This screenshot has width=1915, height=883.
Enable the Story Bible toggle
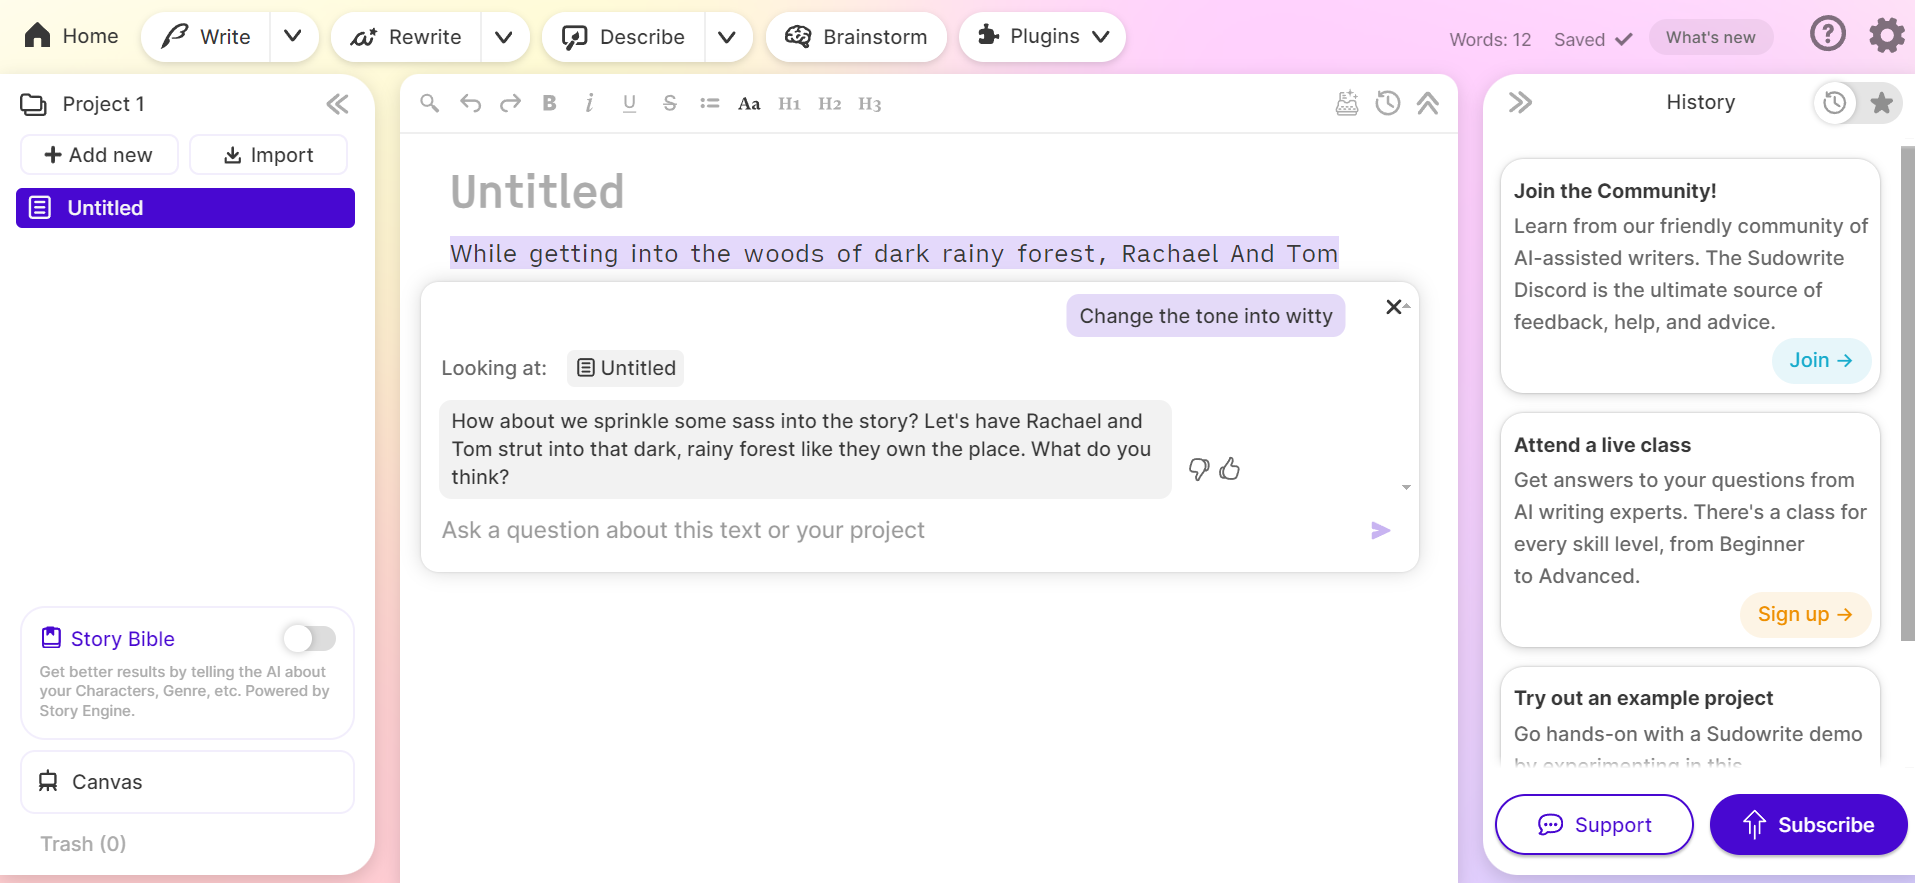click(309, 638)
